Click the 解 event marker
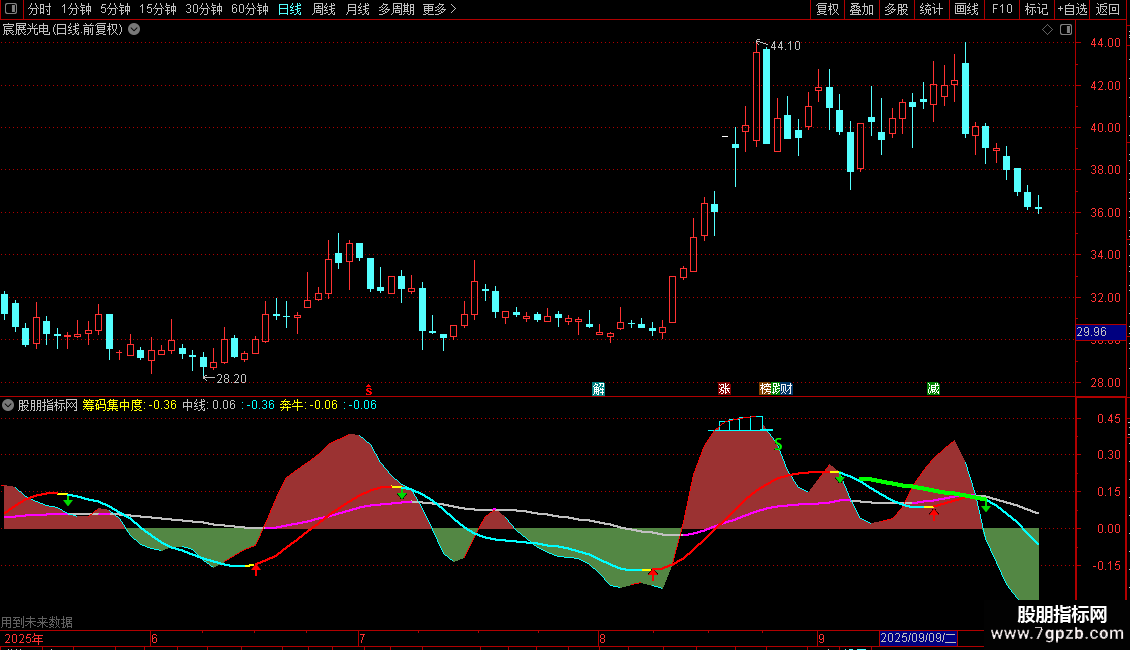Image resolution: width=1130 pixels, height=650 pixels. coord(598,389)
